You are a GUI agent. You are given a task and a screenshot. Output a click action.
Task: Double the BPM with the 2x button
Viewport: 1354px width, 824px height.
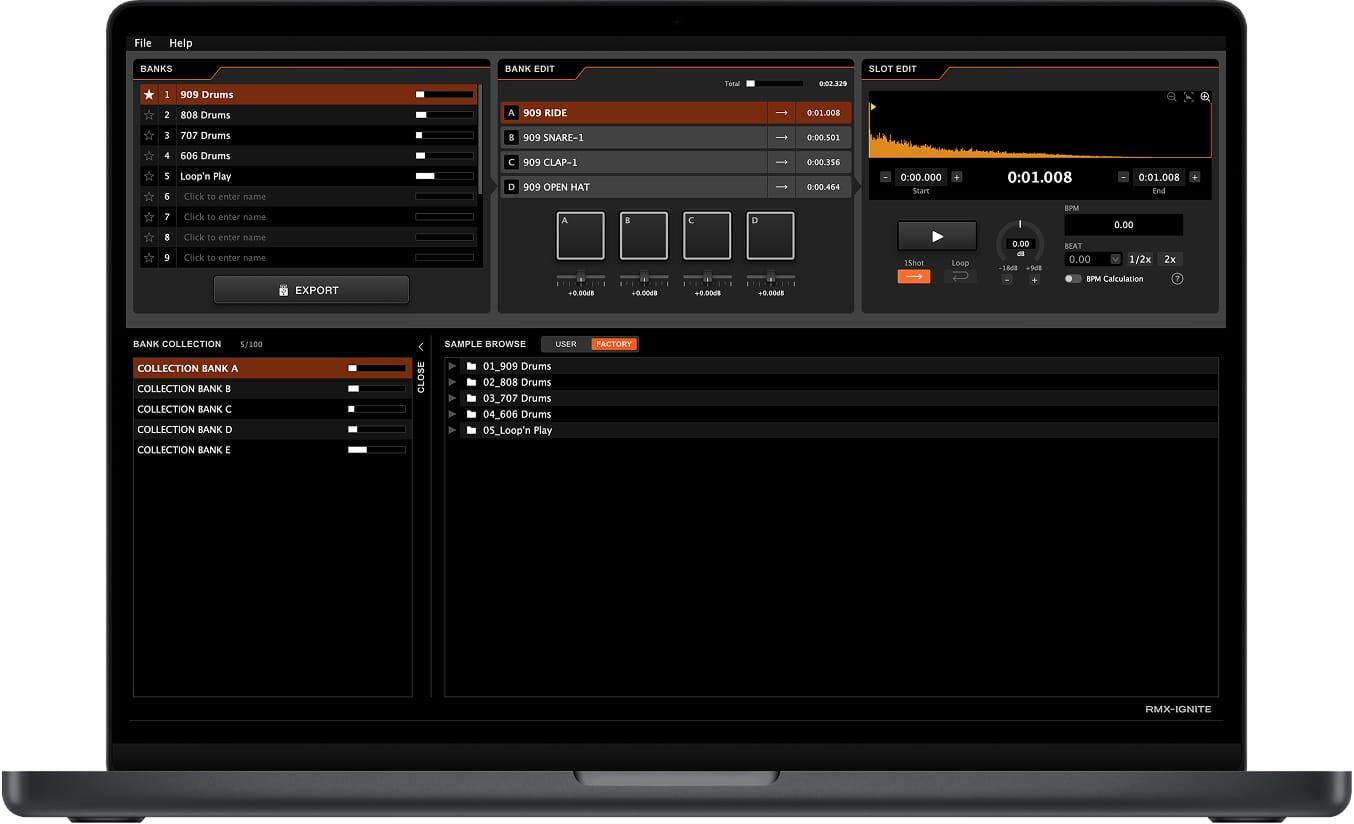point(1170,259)
